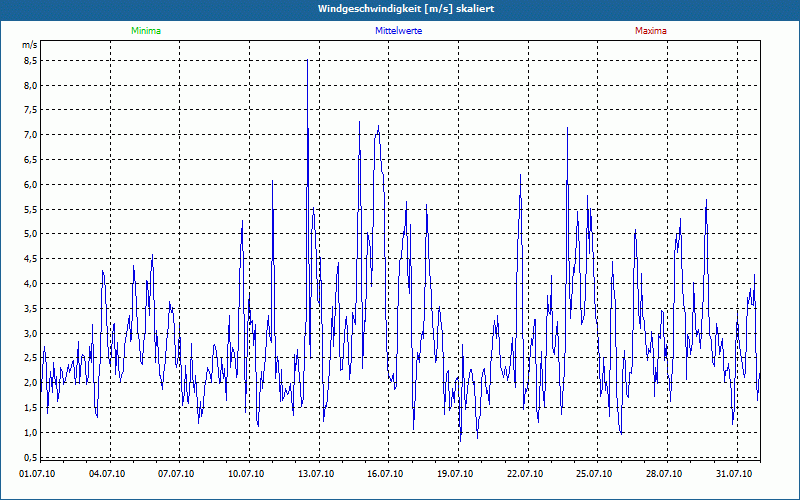Click the 1,5 y-axis value
The image size is (800, 500).
coord(31,407)
